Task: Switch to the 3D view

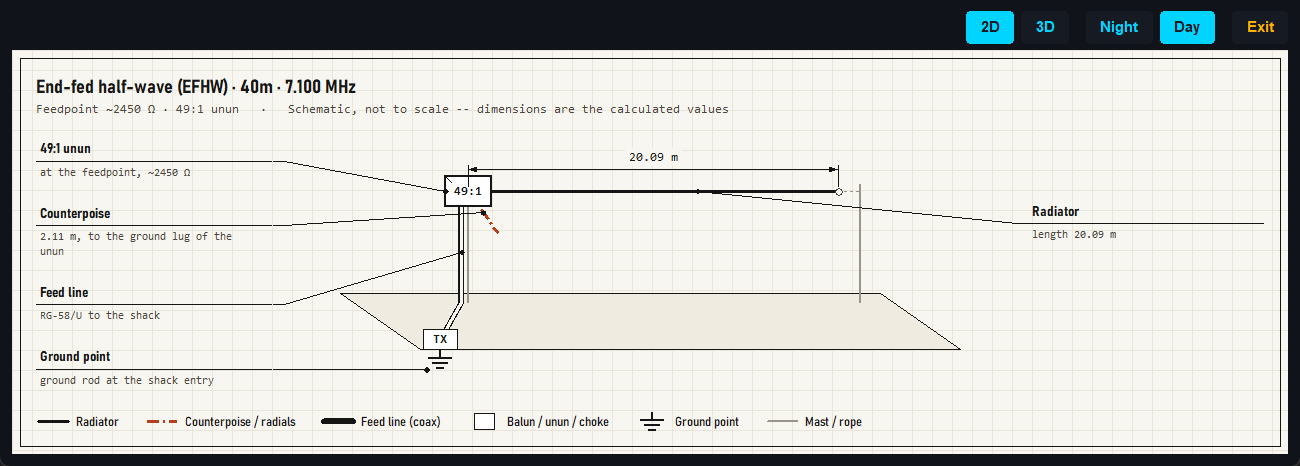Action: tap(1045, 27)
